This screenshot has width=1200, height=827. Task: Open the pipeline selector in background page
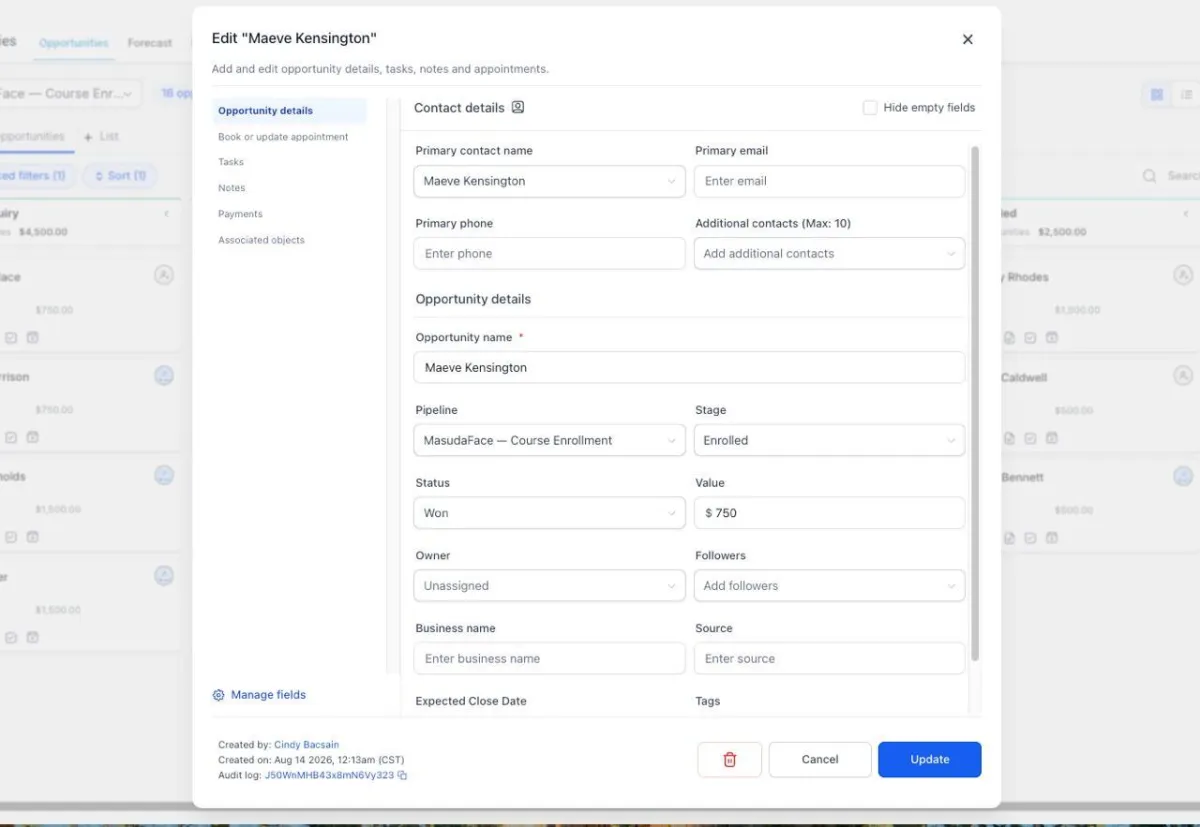70,93
